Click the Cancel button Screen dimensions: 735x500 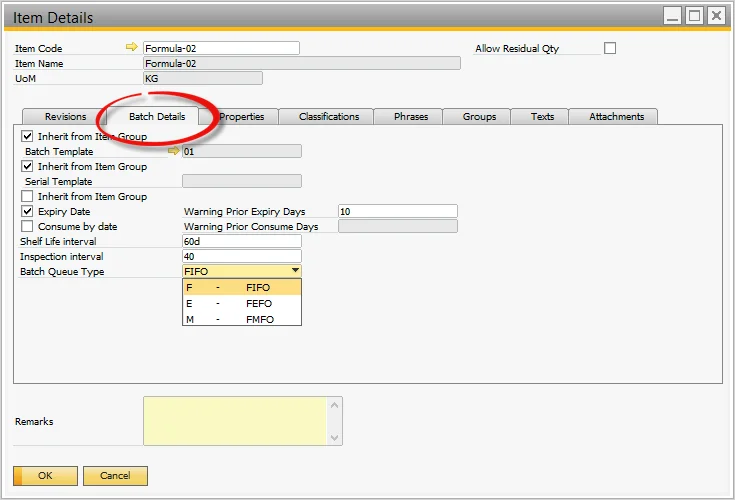[x=115, y=476]
